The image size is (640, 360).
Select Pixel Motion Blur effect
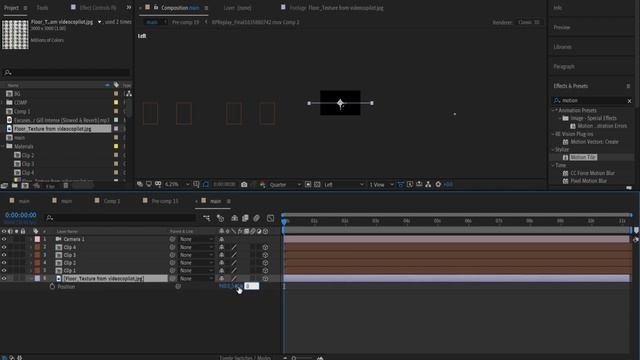[589, 181]
